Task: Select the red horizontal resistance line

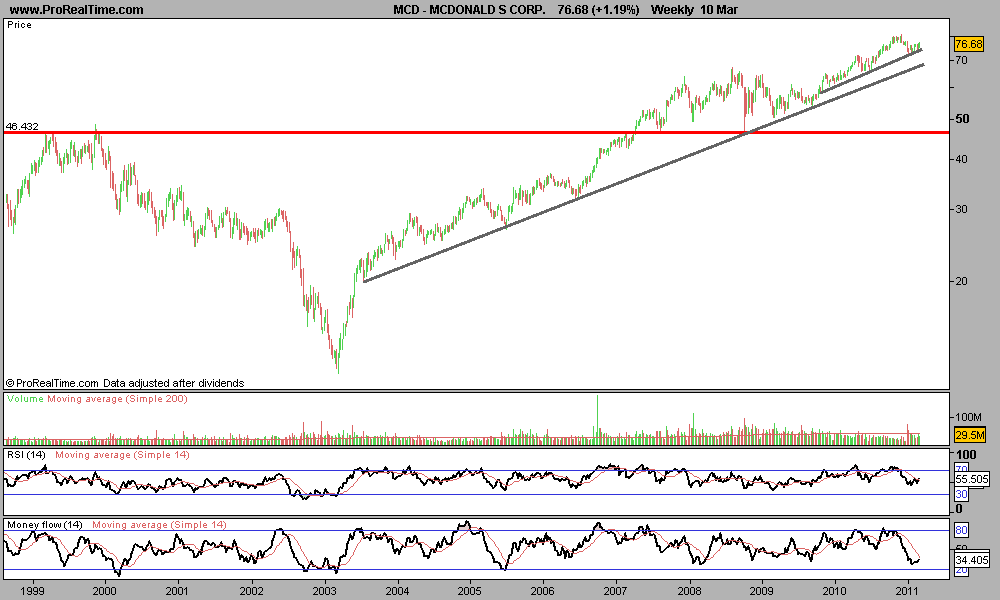Action: [x=476, y=133]
